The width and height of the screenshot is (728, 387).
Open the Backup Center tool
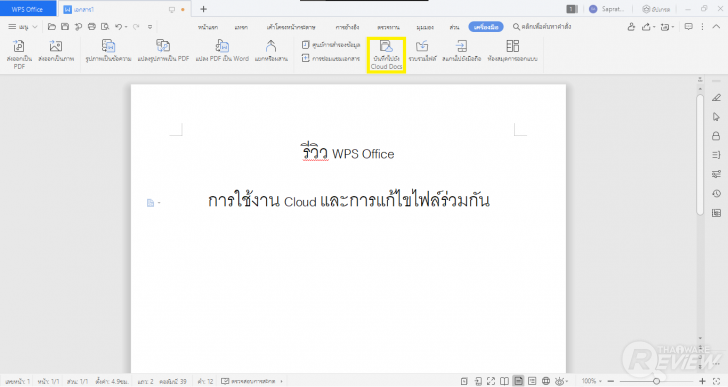(331, 45)
